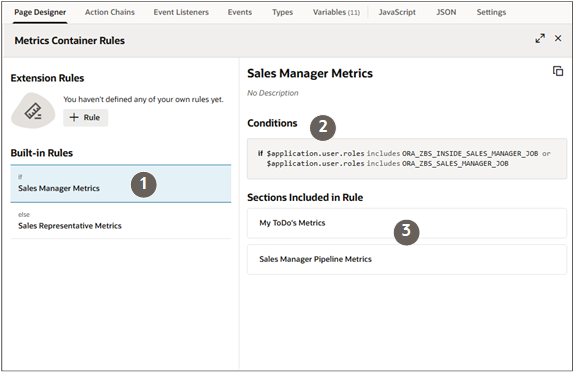
Task: Switch to the Variables (11) tab
Action: 336,12
